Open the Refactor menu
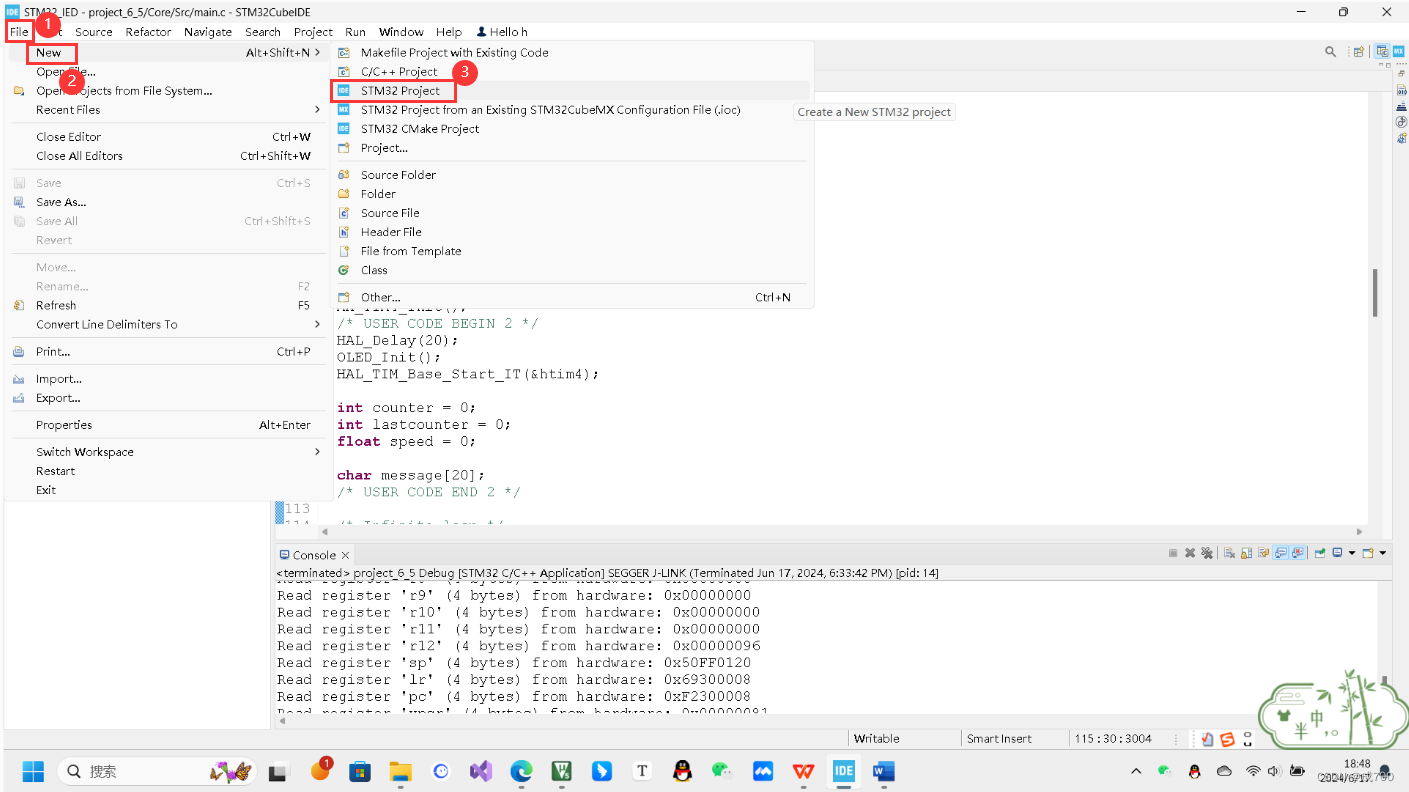 coord(148,32)
